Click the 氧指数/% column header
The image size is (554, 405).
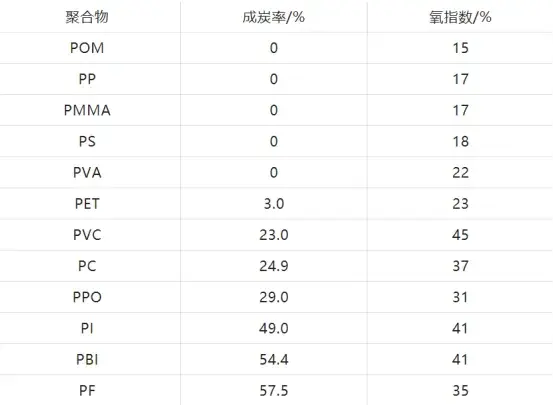coord(460,17)
